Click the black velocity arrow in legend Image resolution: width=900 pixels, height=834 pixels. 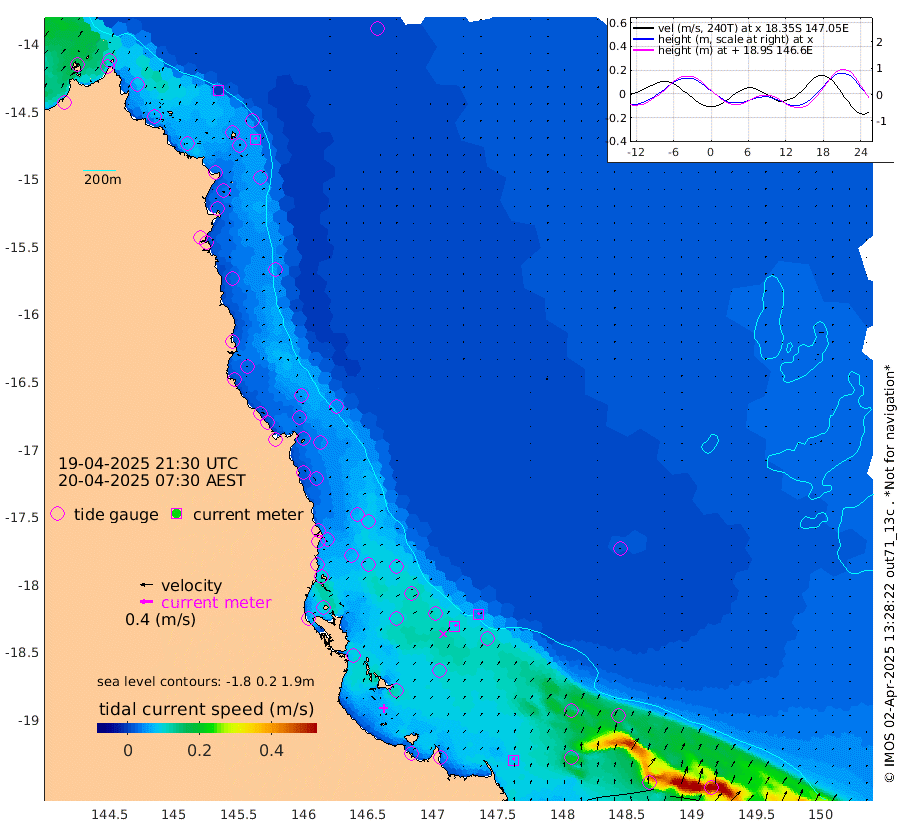146,585
